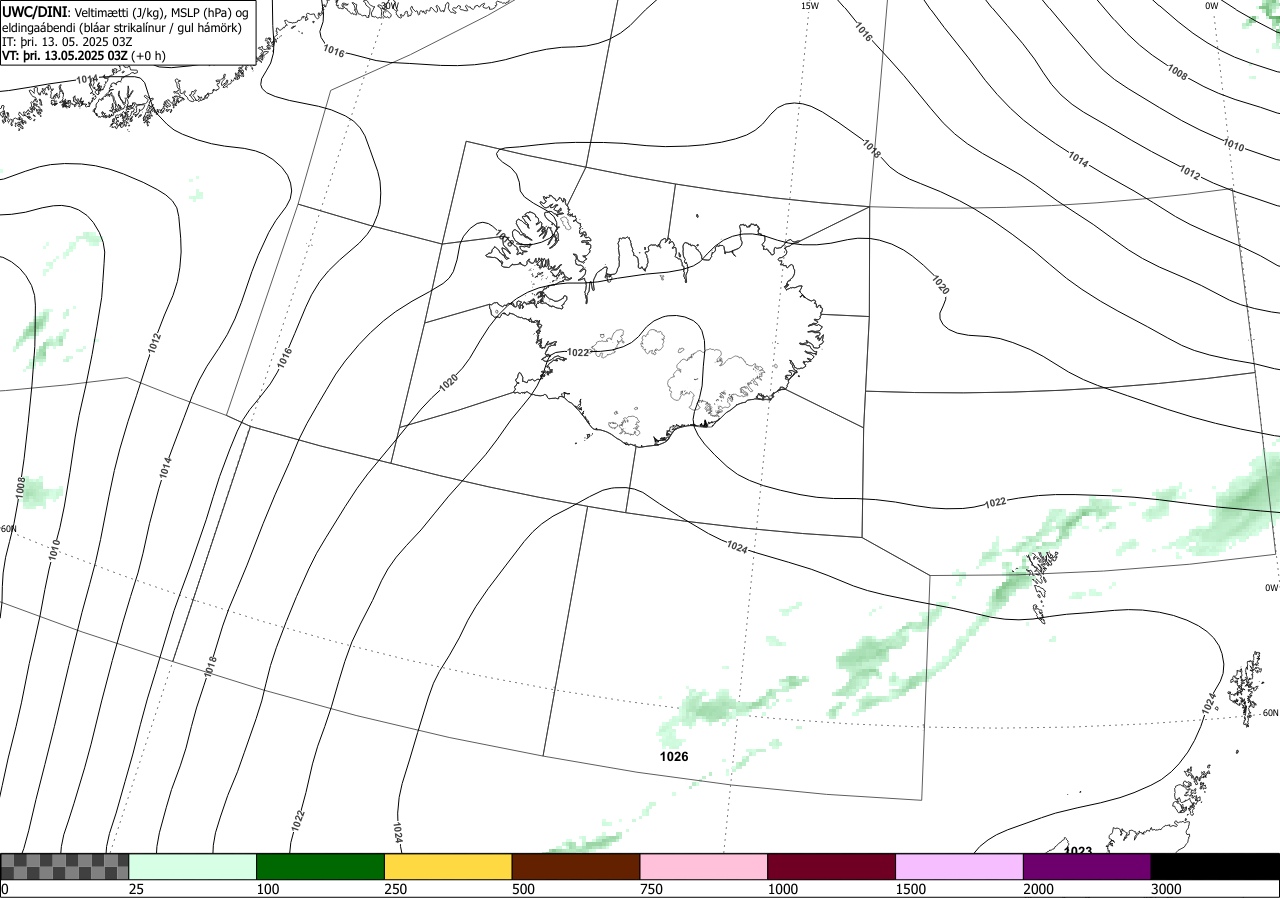Click the brown 500–750 legend swatch
This screenshot has width=1280, height=898.
(576, 866)
